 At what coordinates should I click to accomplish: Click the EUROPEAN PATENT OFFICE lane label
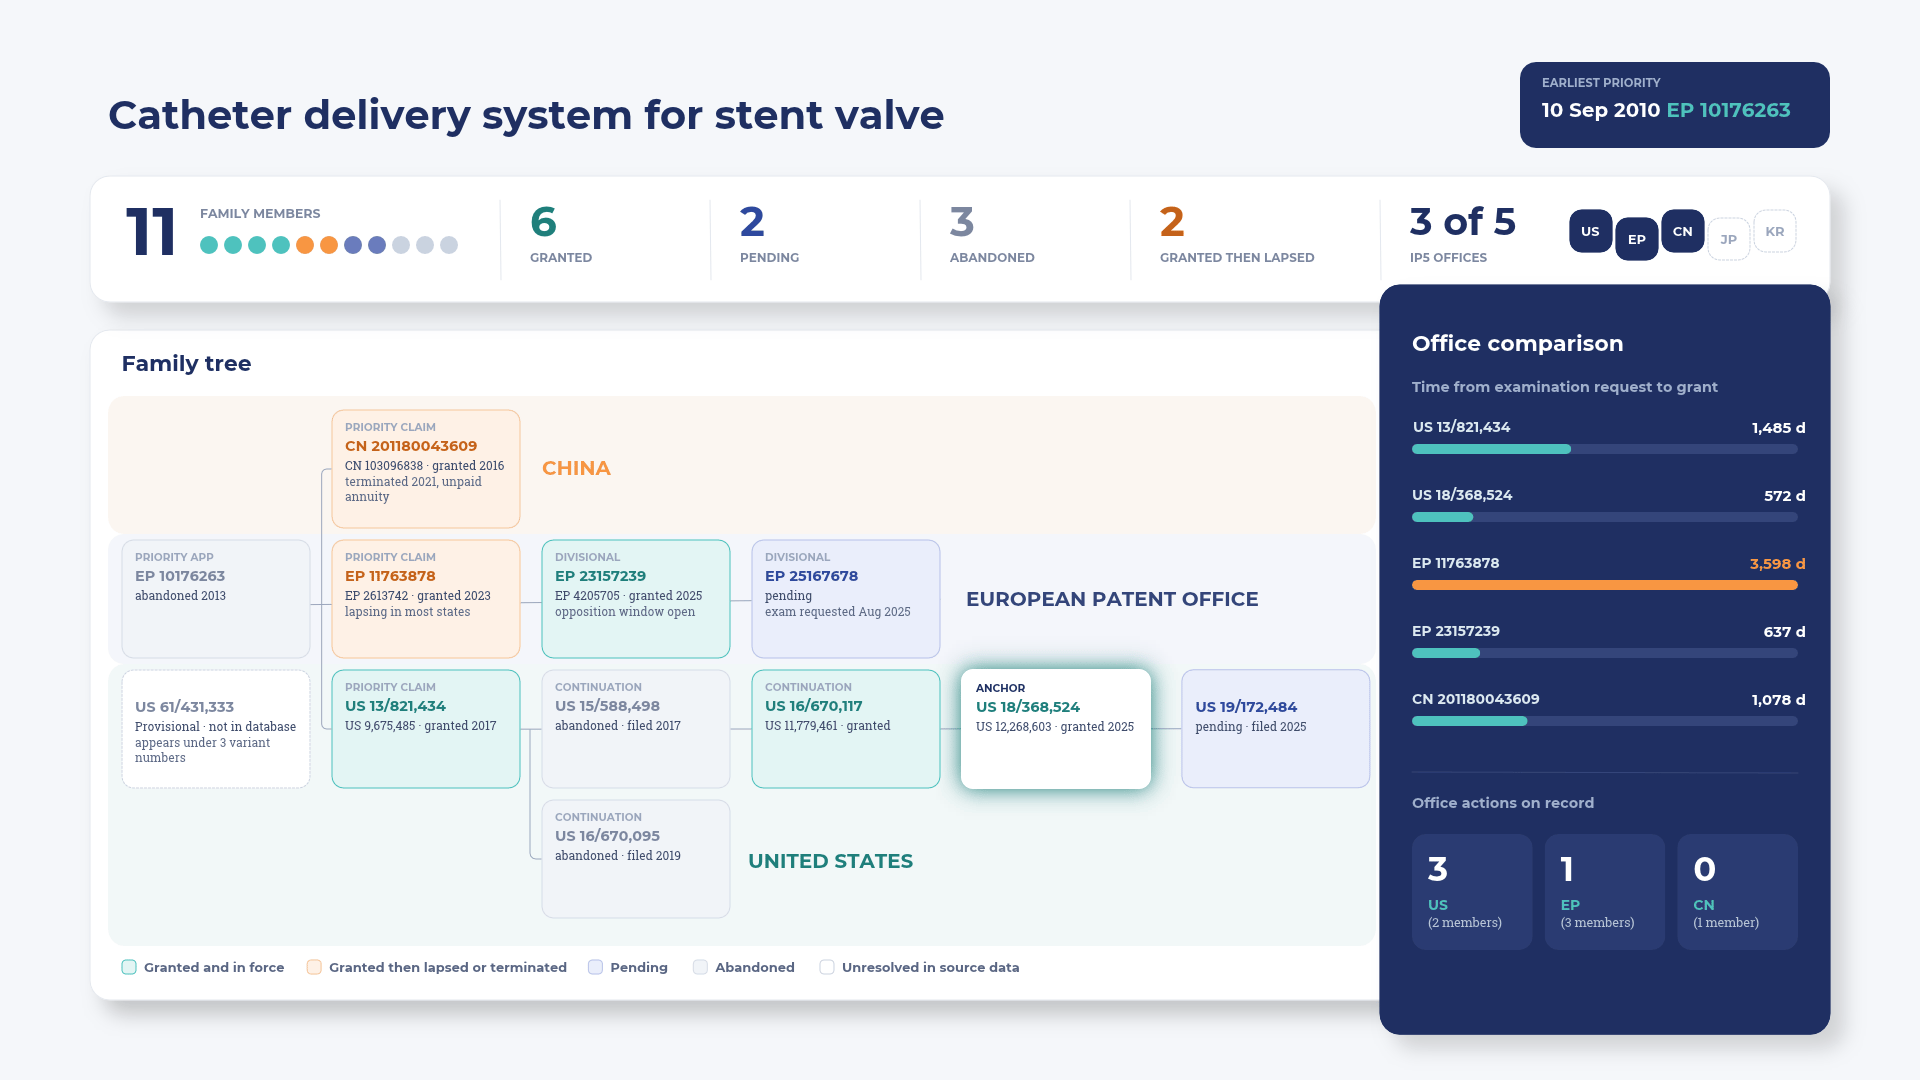tap(1112, 599)
